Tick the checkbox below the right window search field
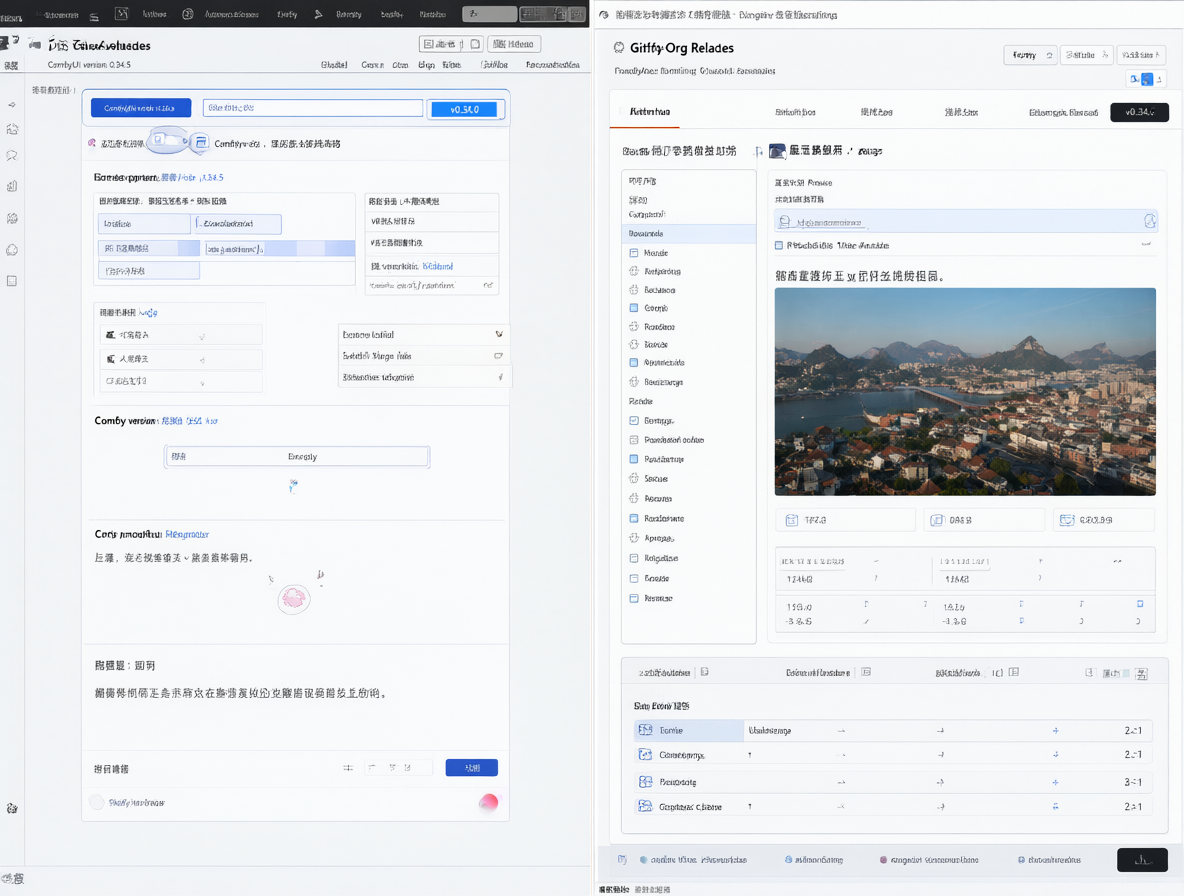The height and width of the screenshot is (896, 1184). coord(779,245)
